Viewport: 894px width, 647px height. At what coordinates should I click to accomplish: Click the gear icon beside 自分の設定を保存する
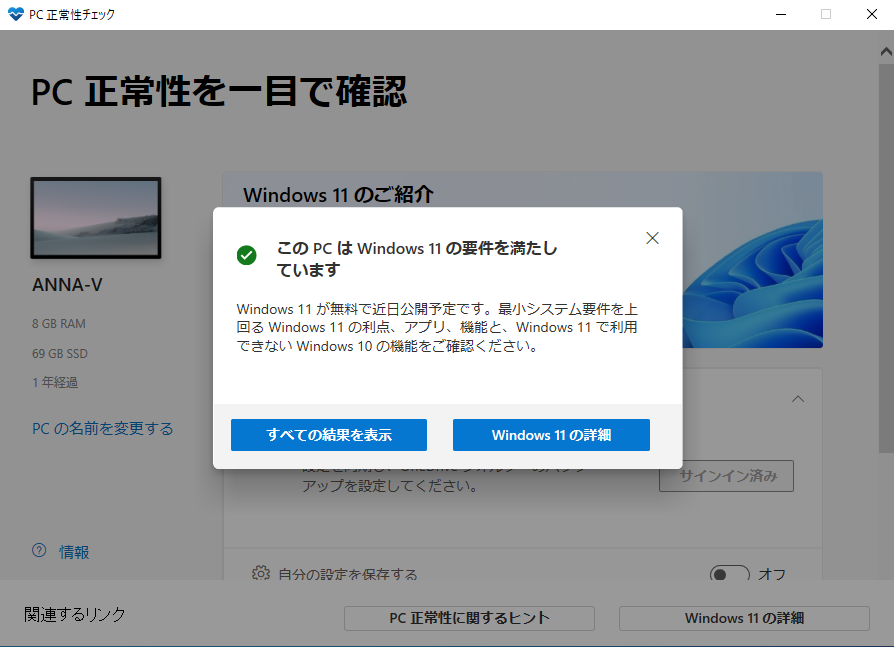tap(261, 572)
